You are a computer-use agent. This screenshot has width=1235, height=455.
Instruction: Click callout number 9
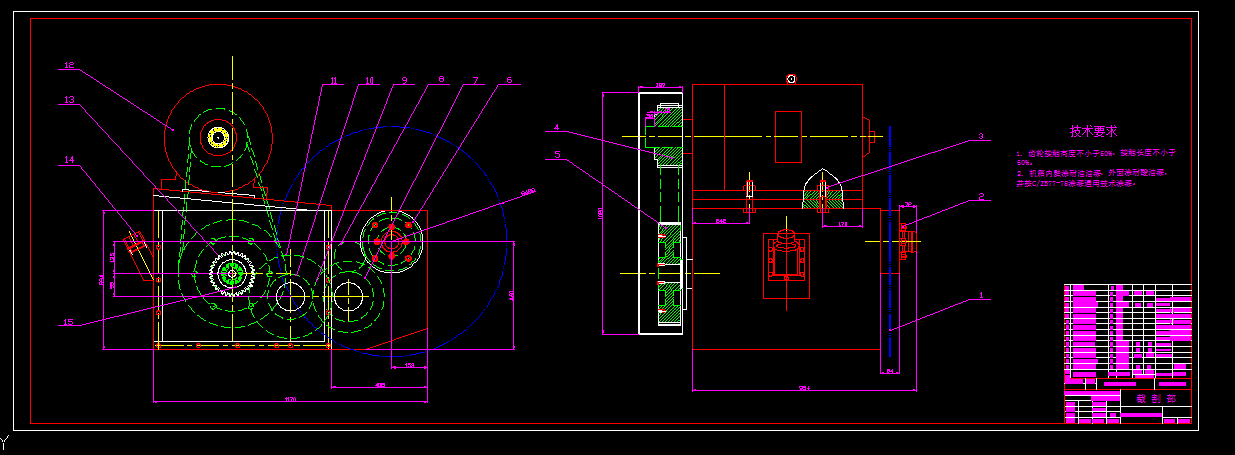click(x=405, y=80)
